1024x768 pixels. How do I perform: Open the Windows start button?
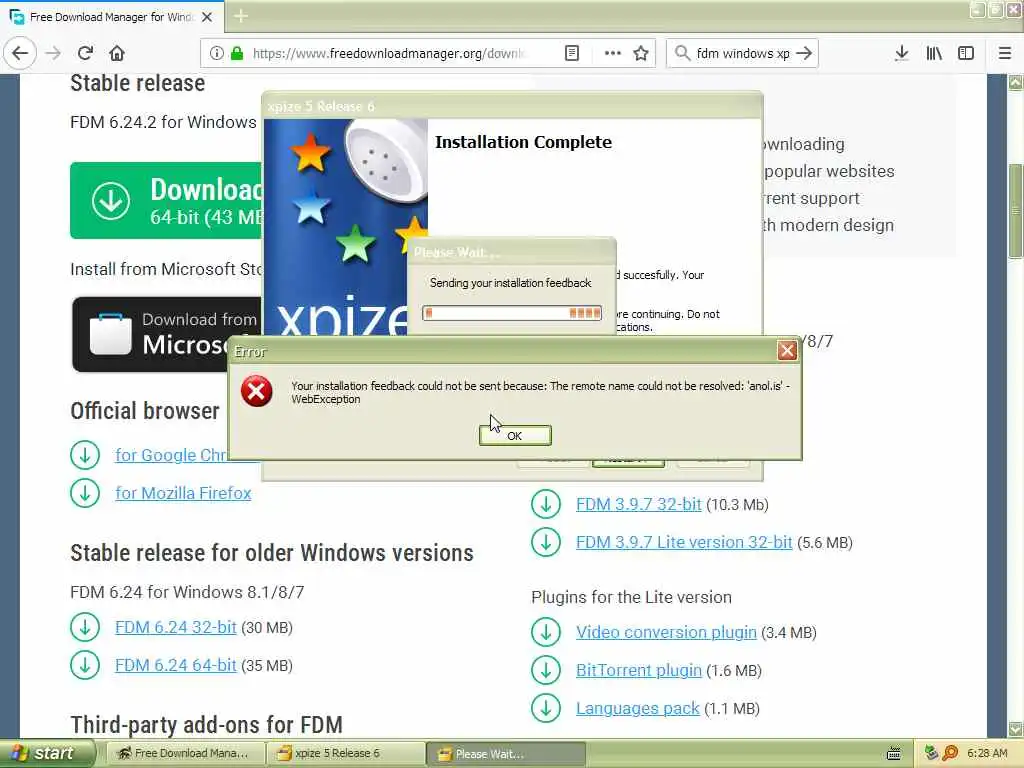[46, 754]
